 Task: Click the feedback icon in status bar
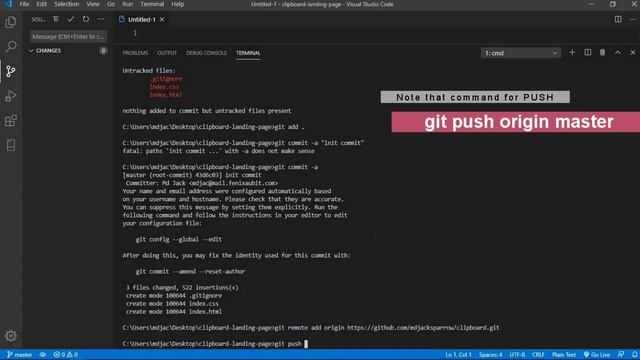(x=621, y=355)
